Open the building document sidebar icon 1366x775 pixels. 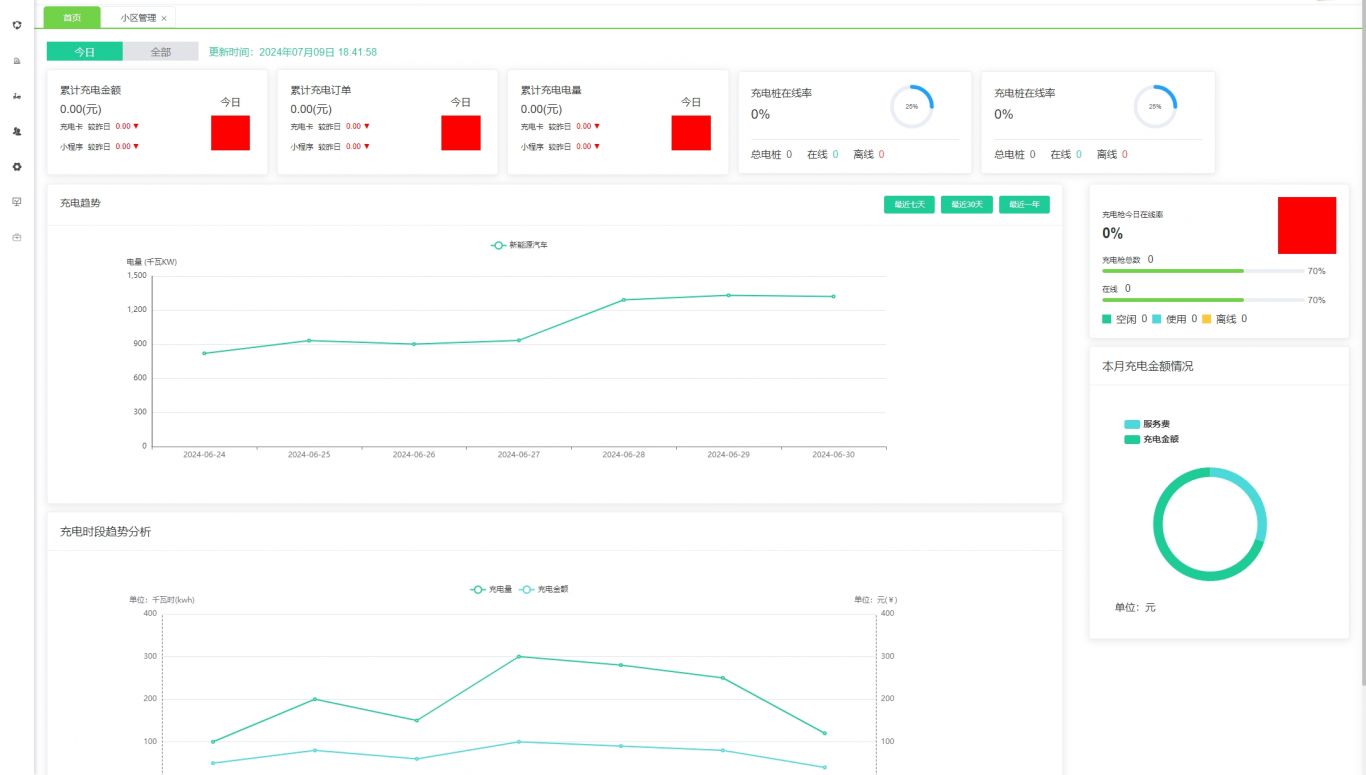click(17, 61)
